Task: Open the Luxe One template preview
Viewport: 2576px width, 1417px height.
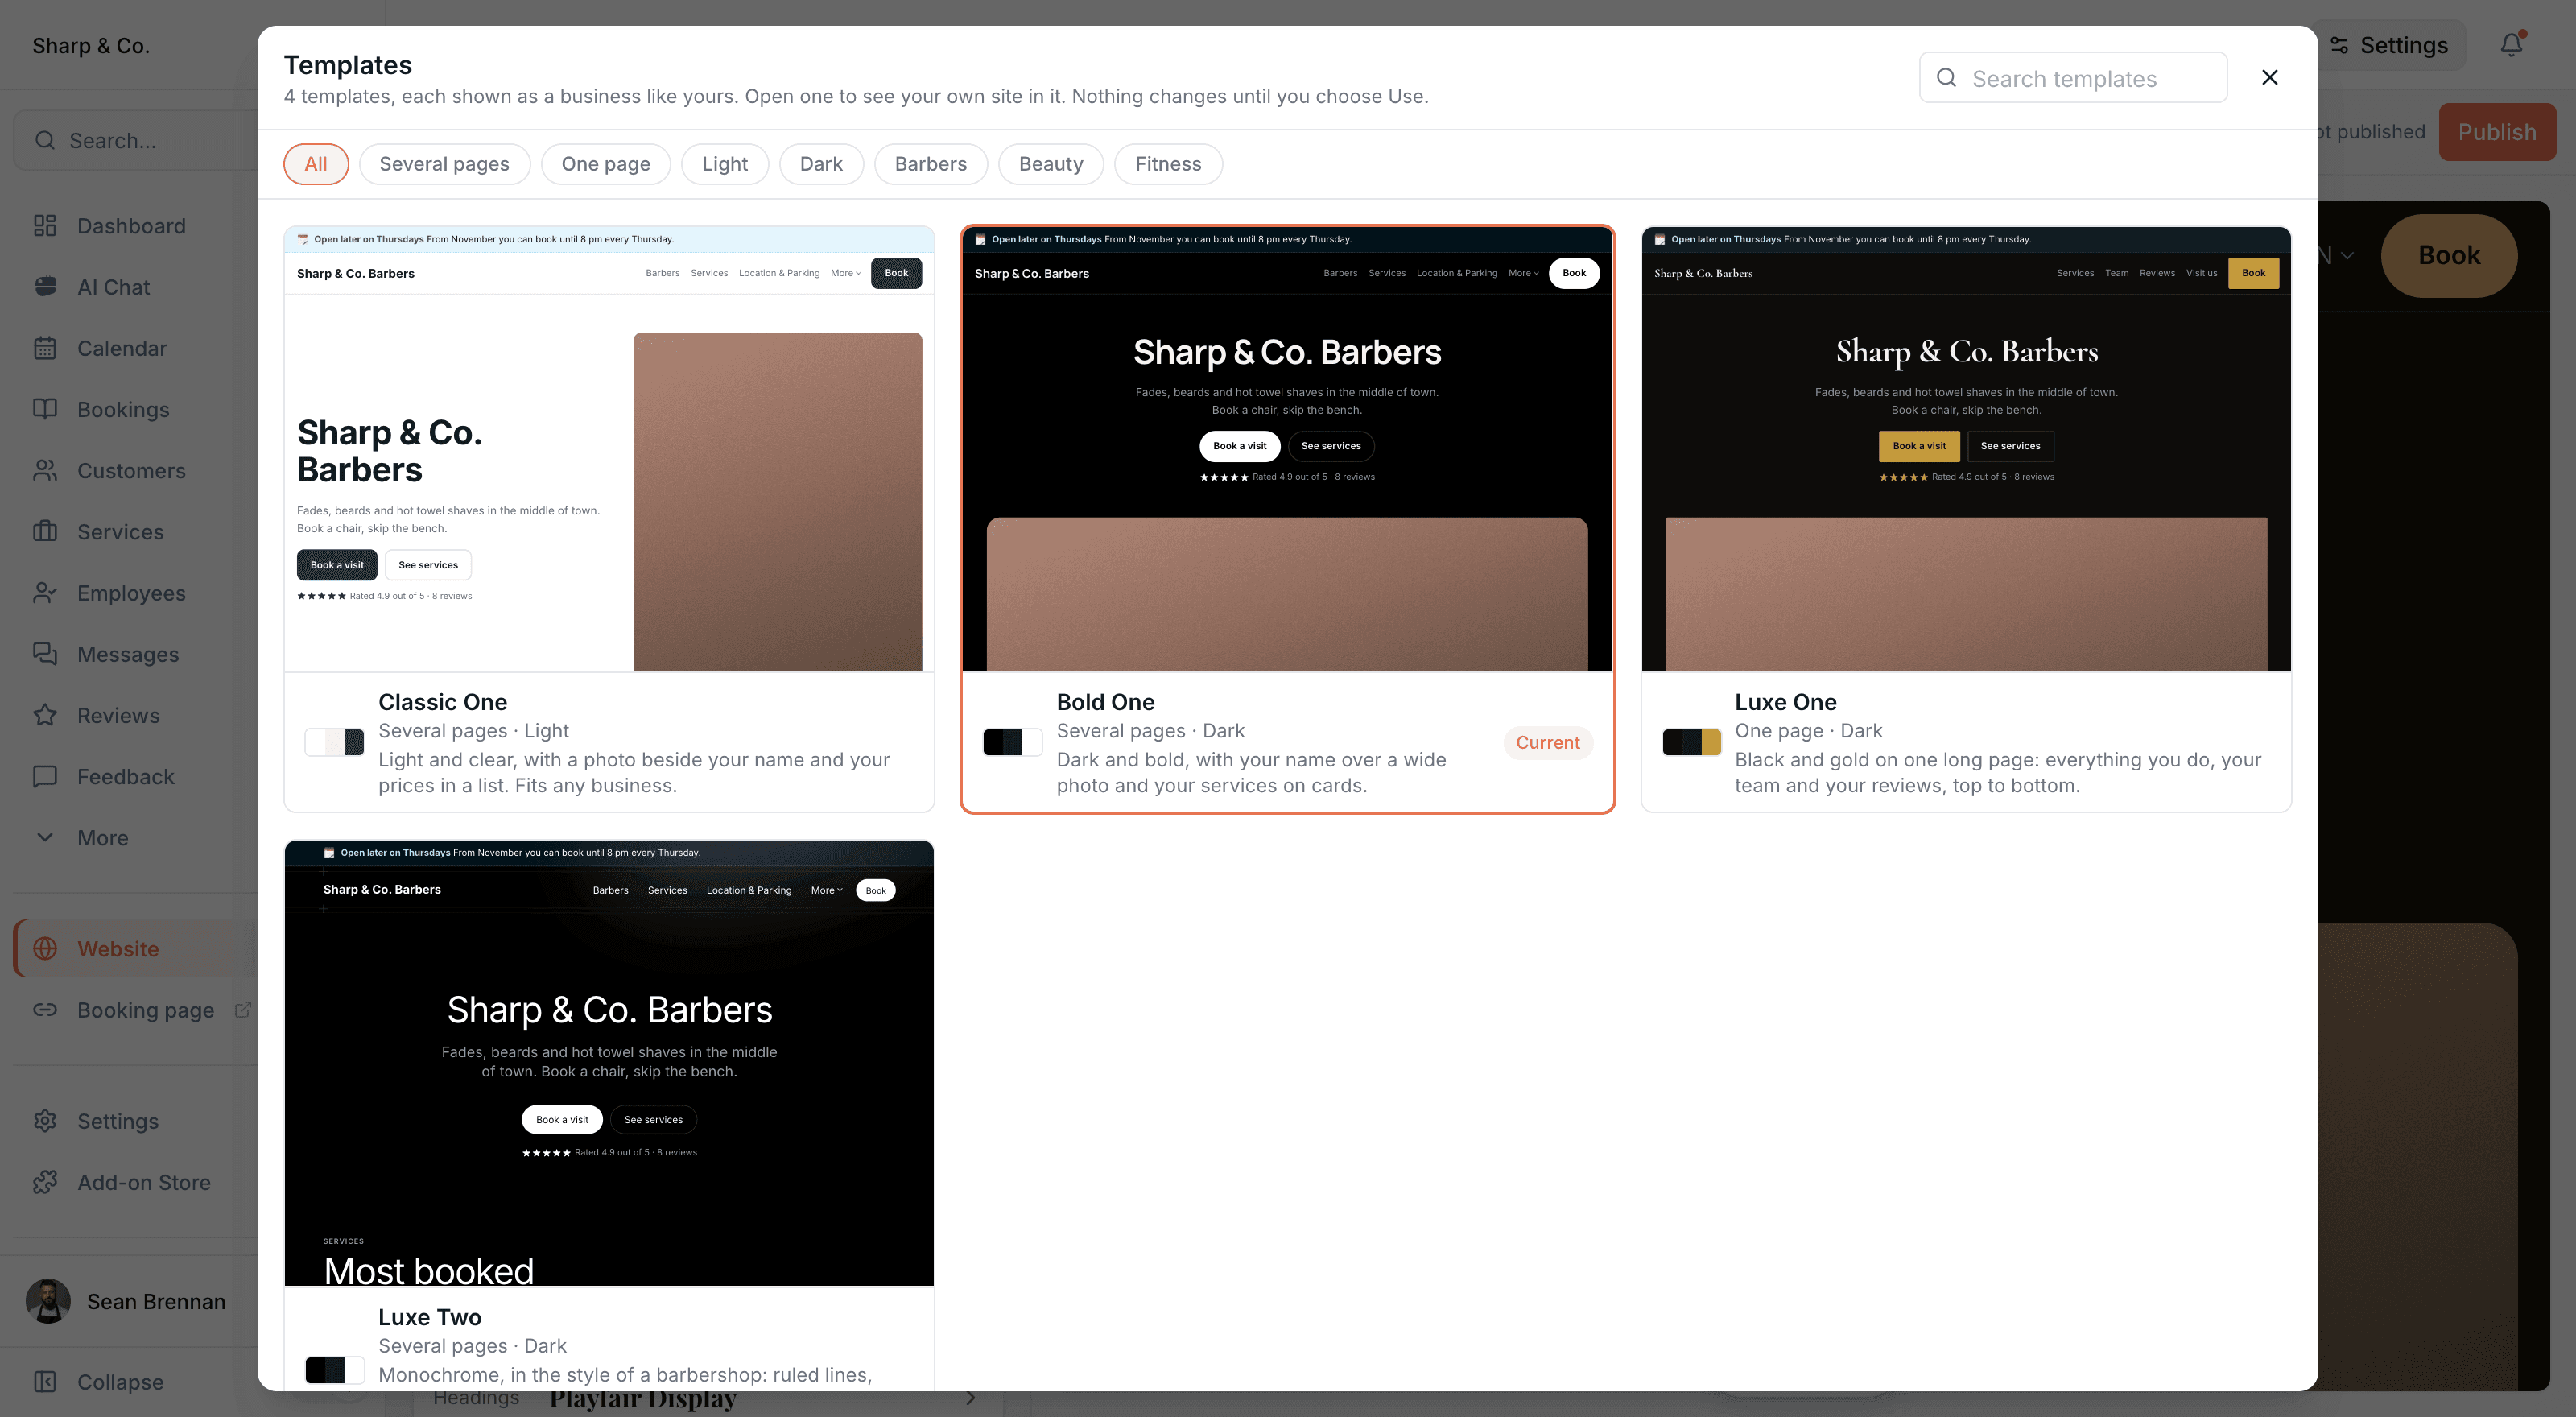Action: coord(1966,449)
